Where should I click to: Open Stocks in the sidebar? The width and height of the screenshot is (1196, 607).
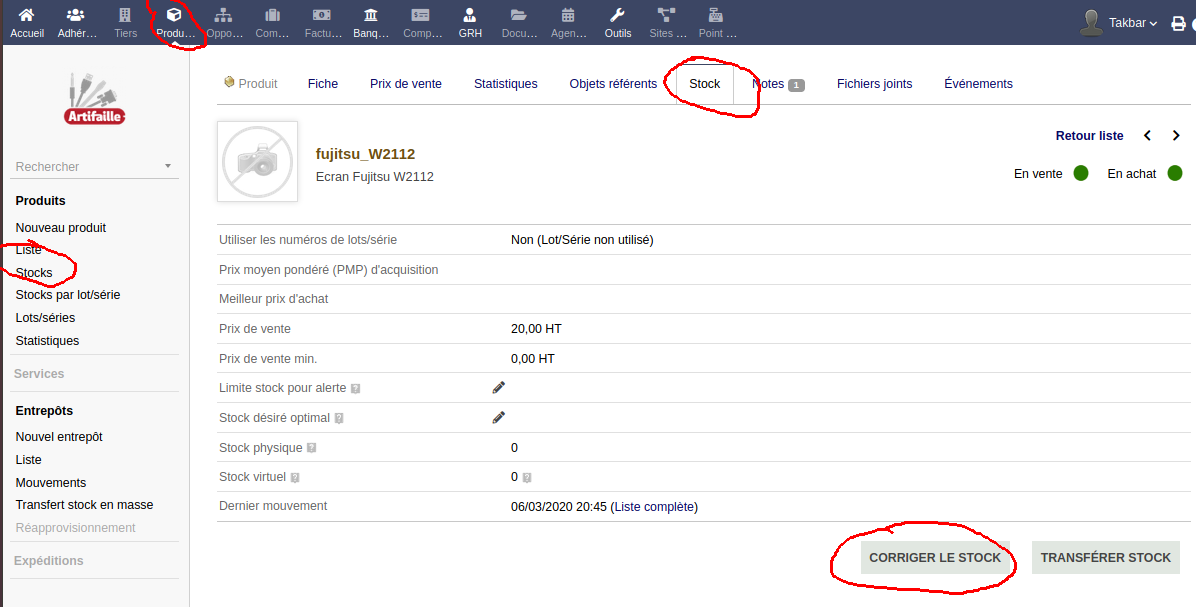[34, 273]
